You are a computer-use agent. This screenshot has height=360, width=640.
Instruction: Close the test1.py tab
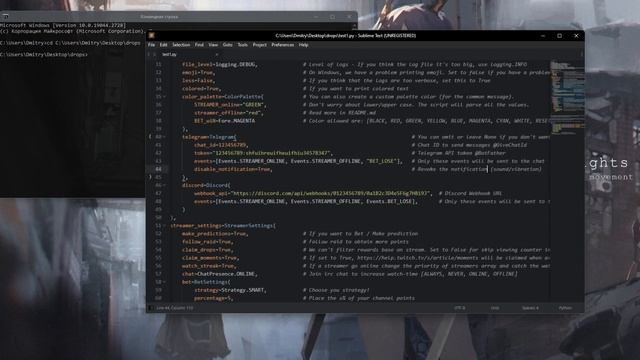click(216, 54)
